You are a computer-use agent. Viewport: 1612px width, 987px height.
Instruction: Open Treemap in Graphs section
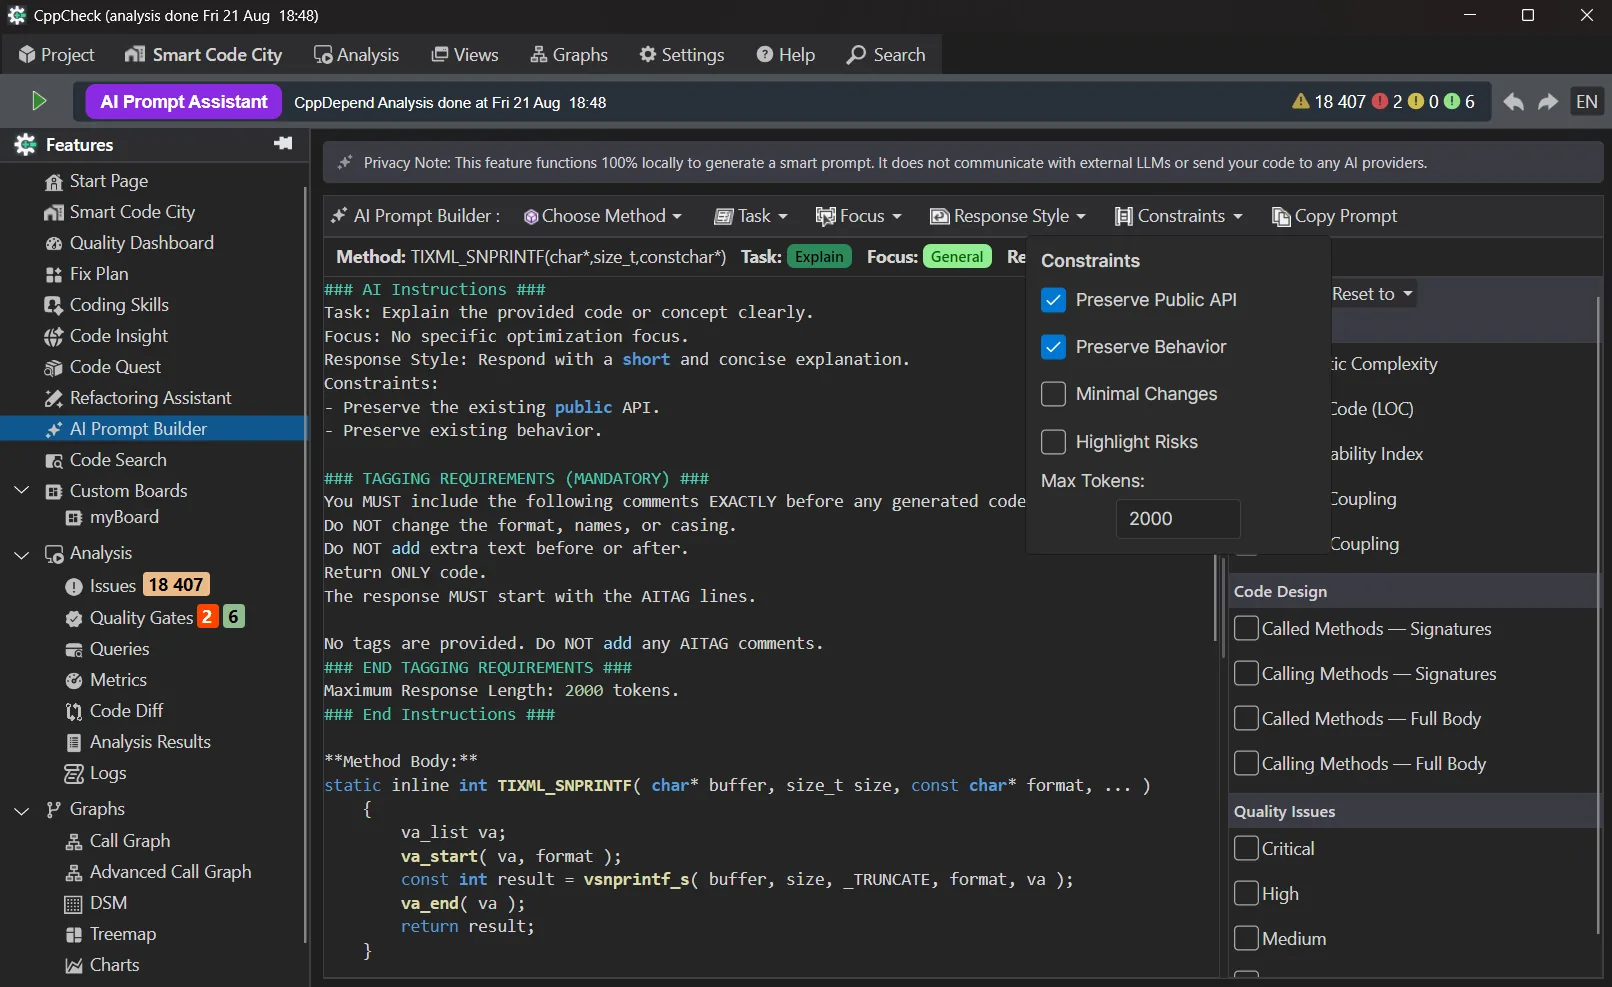pyautogui.click(x=111, y=934)
